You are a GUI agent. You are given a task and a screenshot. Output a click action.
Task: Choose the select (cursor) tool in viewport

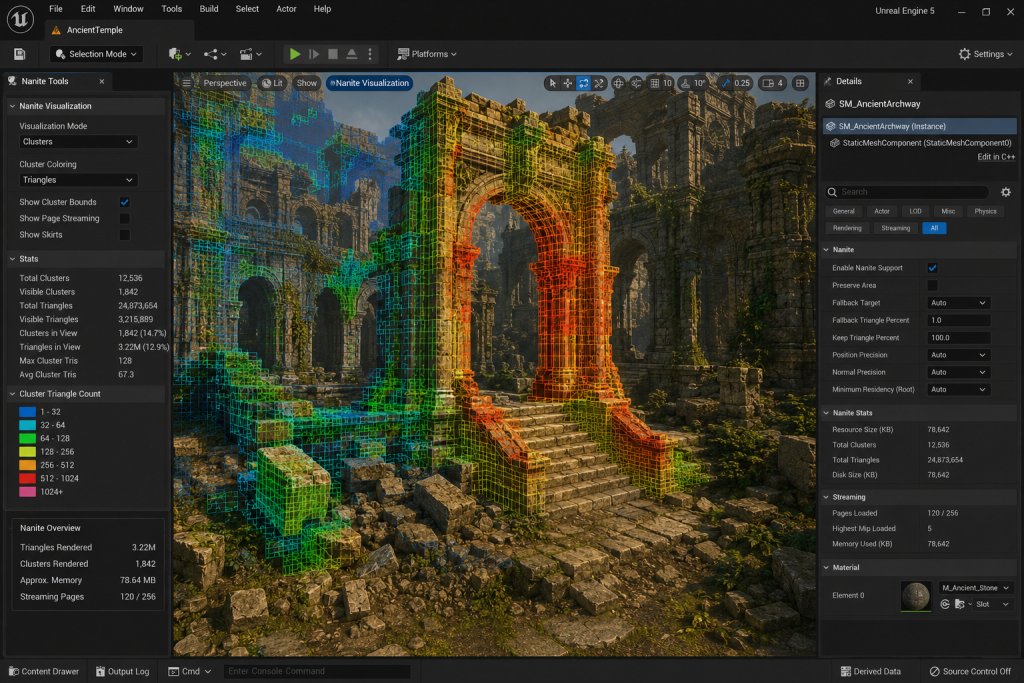coord(552,83)
